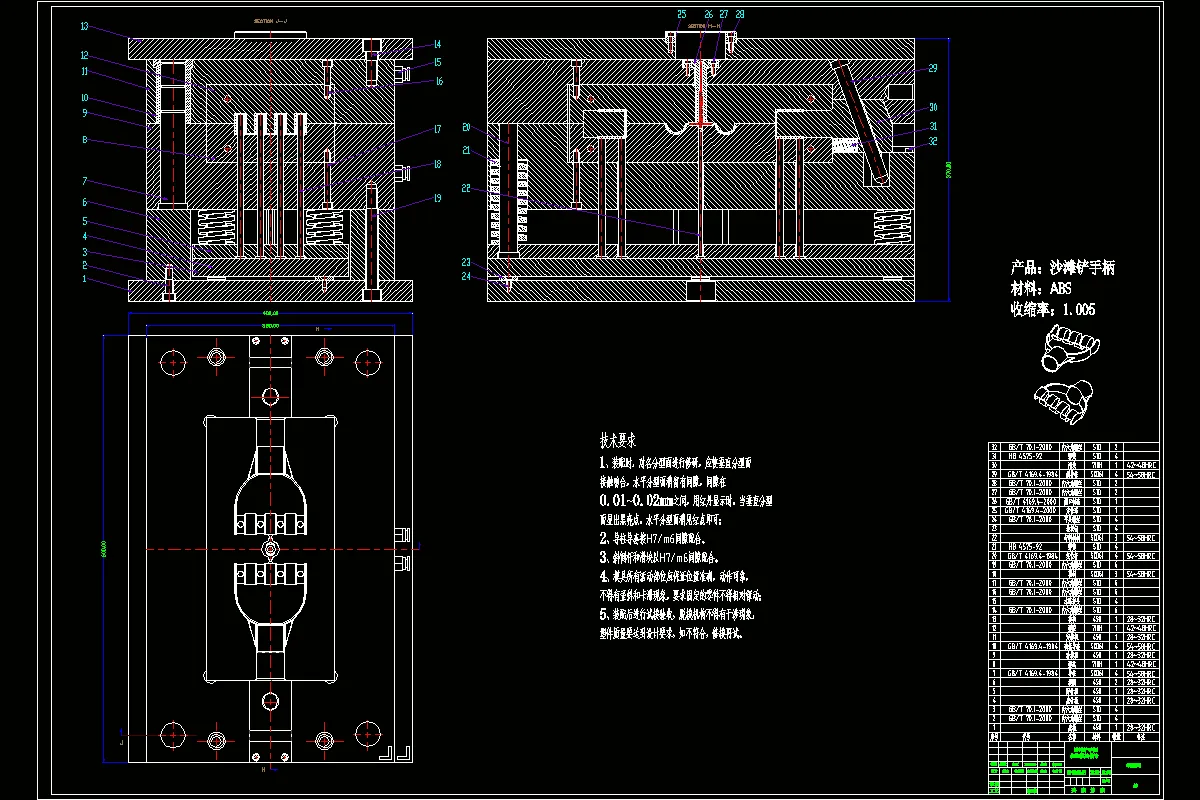Click the upper 3D handle model view
The image size is (1200, 800).
tap(1071, 347)
